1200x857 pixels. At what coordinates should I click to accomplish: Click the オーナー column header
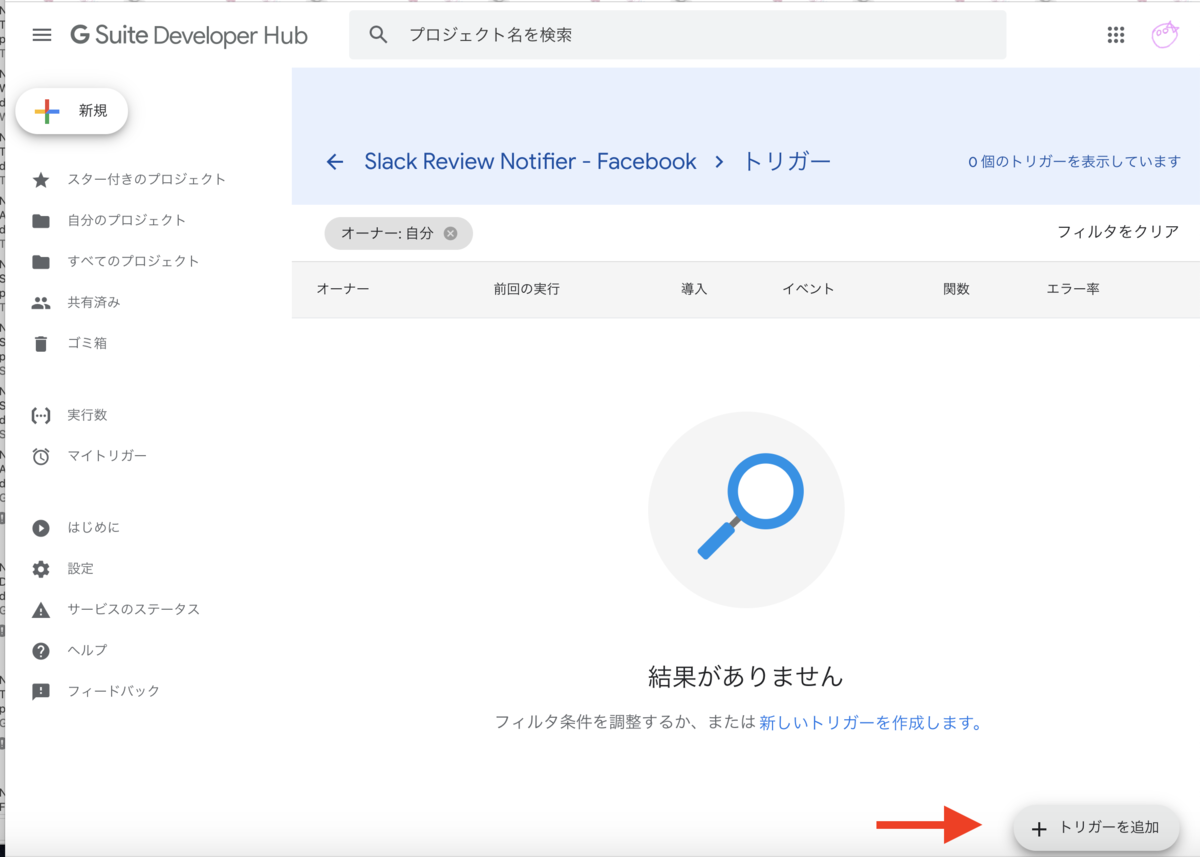(343, 289)
